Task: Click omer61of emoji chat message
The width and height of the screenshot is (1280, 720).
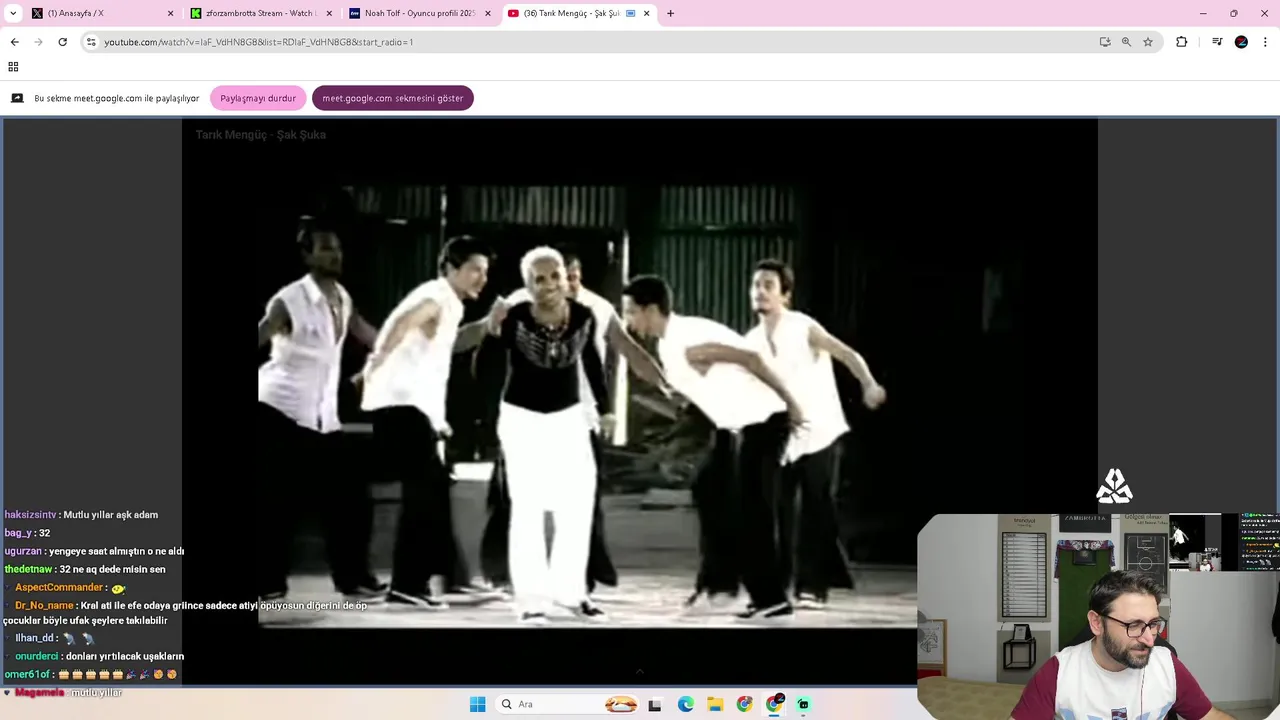Action: coord(91,675)
